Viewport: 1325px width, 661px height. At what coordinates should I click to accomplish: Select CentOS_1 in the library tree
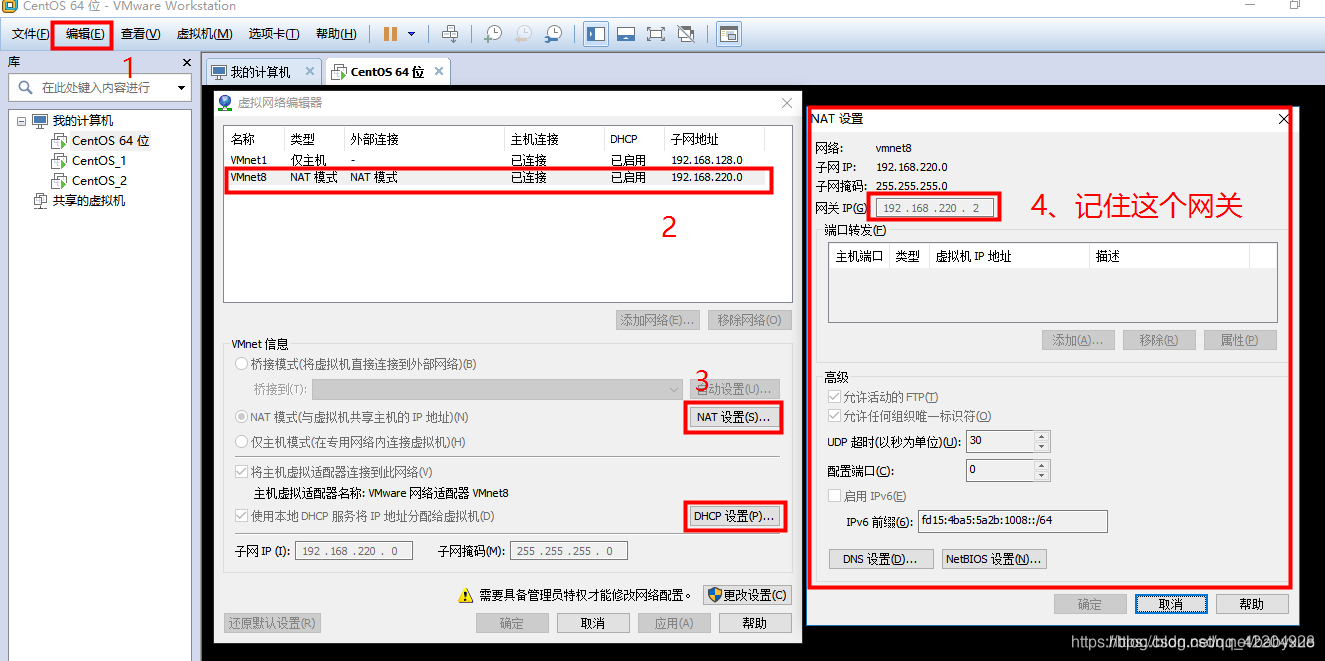coord(98,161)
